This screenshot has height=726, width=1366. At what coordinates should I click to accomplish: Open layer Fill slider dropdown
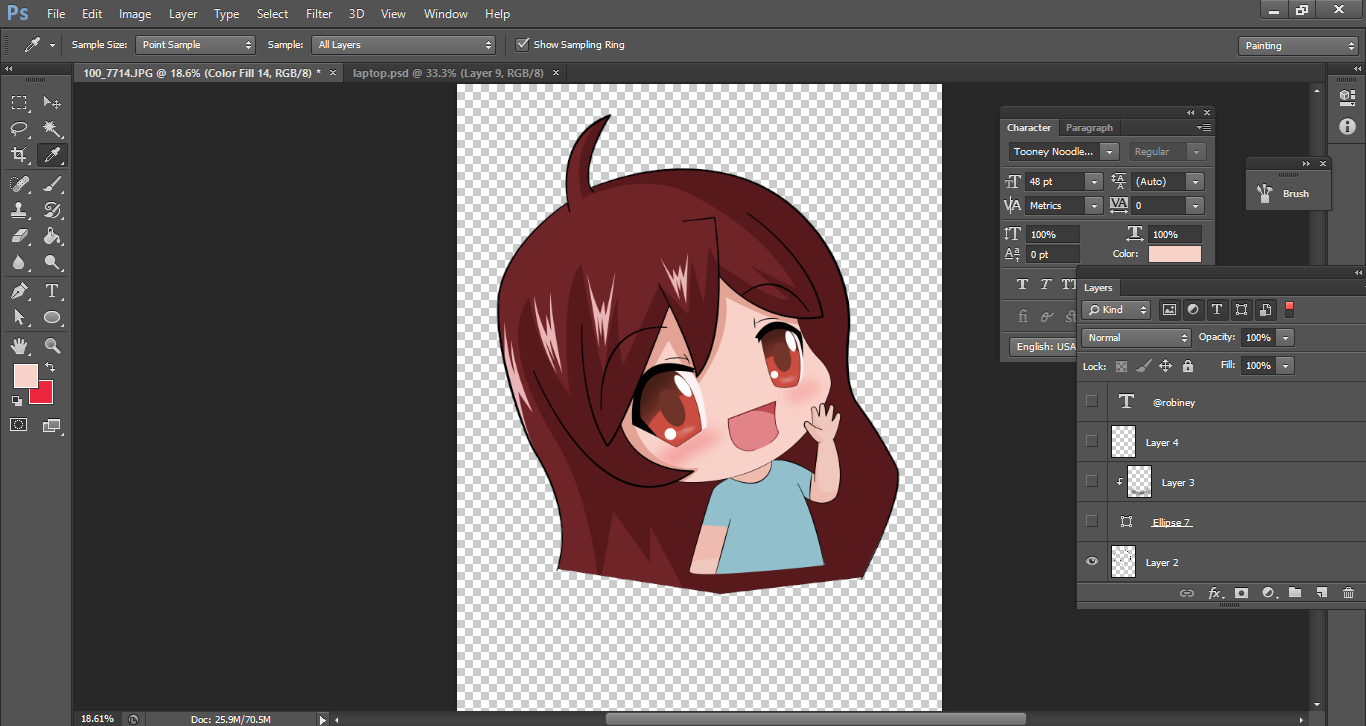[x=1286, y=366]
